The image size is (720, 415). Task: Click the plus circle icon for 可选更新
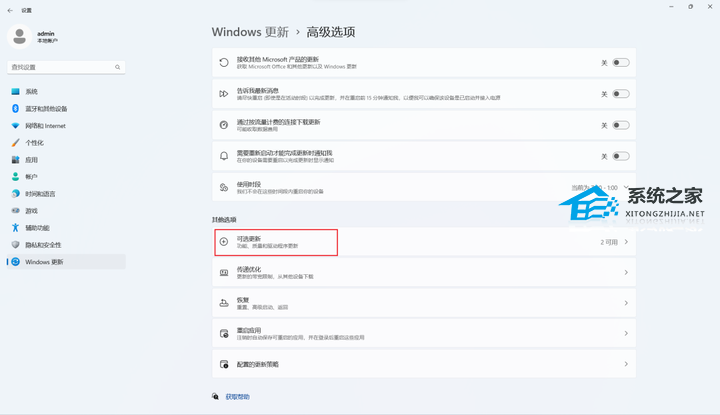[224, 241]
